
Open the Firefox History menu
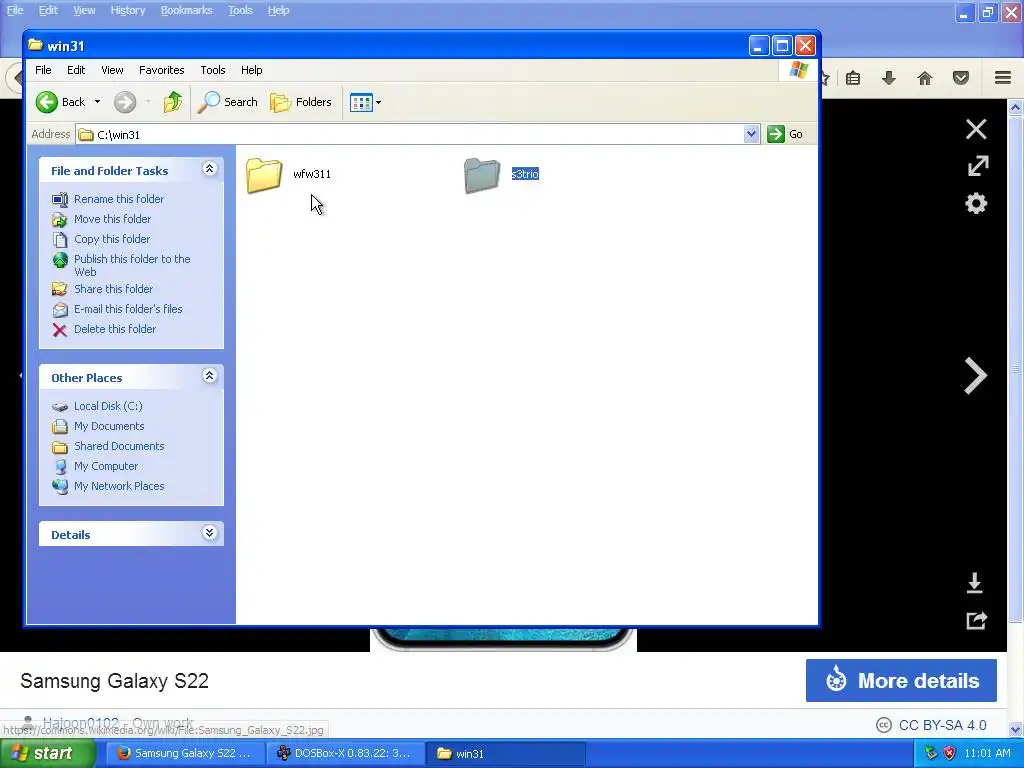tap(127, 10)
